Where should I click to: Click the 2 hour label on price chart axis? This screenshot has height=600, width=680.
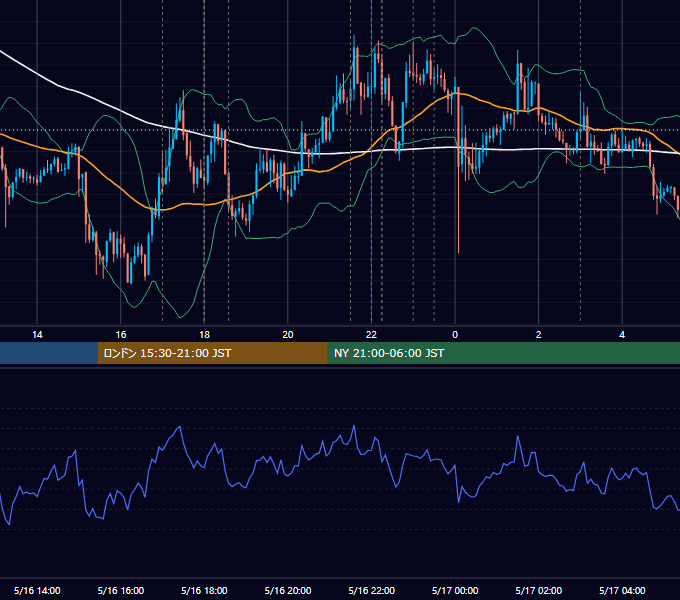(539, 335)
